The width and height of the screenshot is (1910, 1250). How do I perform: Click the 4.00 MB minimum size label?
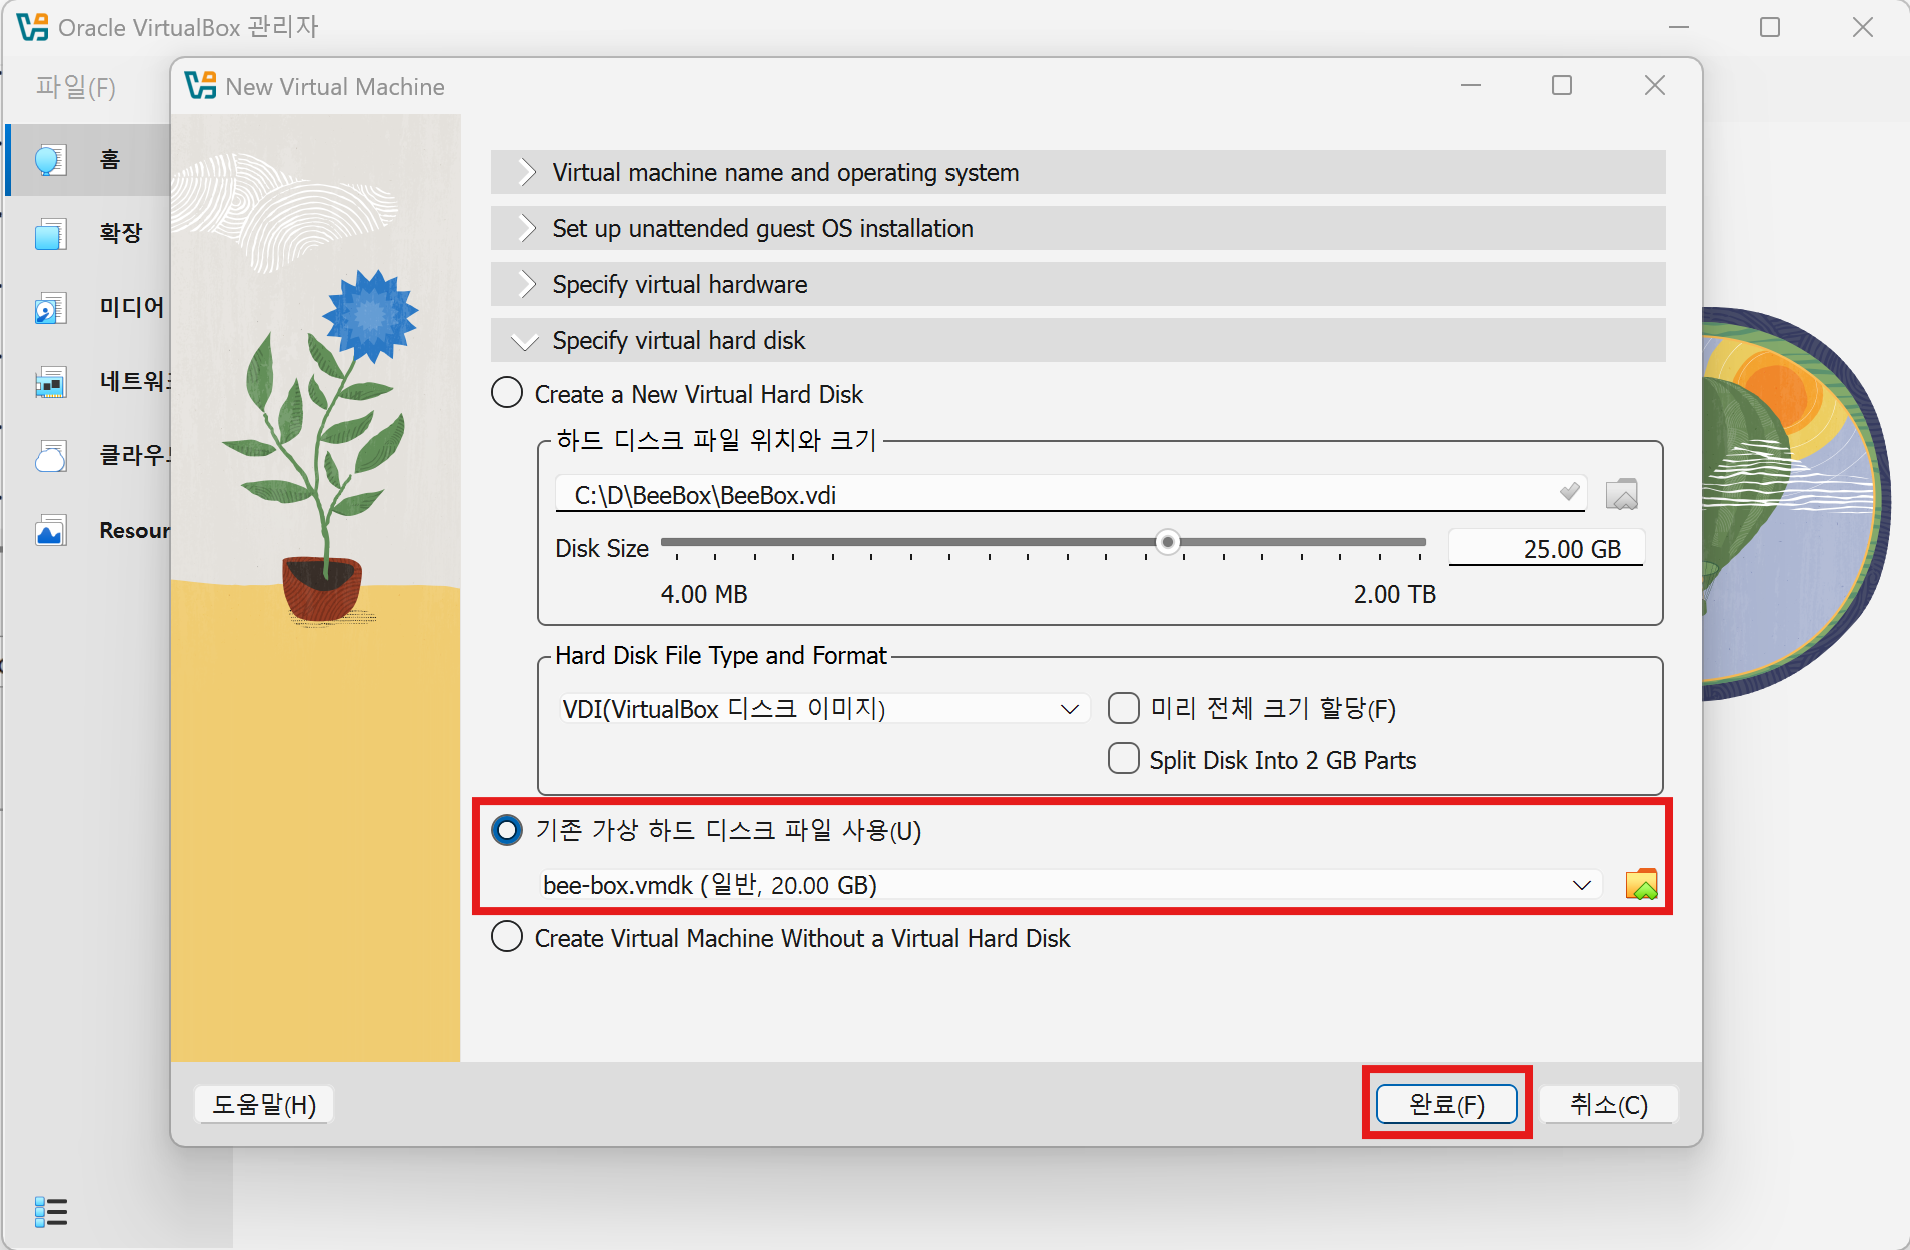[704, 594]
